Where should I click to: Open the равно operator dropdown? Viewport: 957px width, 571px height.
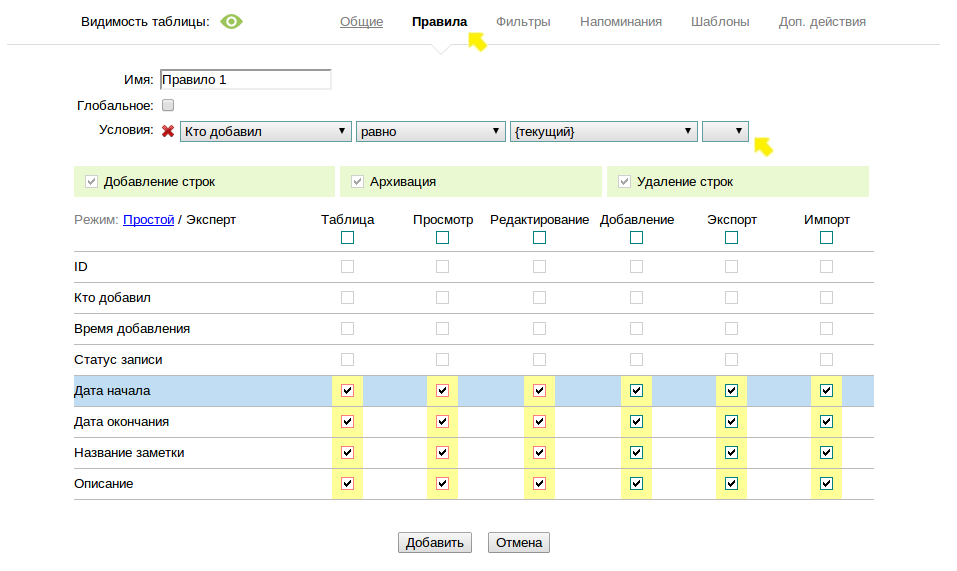tap(430, 131)
